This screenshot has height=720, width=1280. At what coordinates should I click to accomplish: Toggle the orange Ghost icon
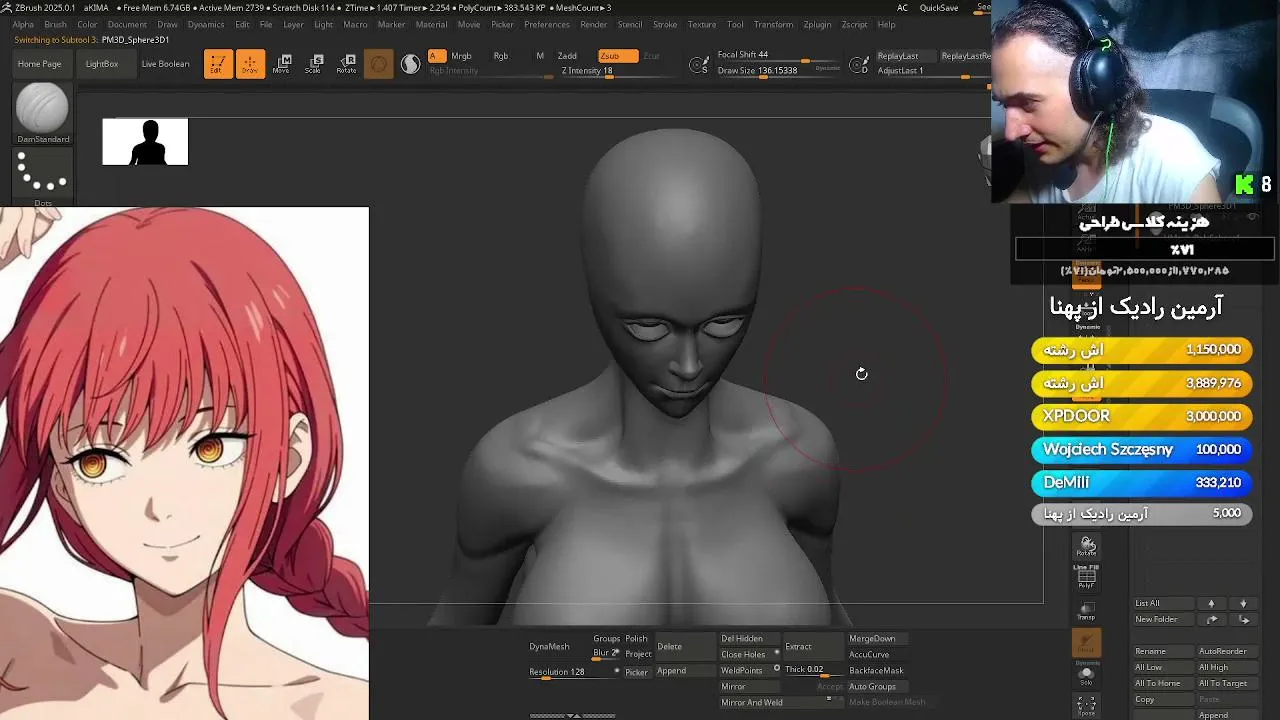(x=1087, y=642)
